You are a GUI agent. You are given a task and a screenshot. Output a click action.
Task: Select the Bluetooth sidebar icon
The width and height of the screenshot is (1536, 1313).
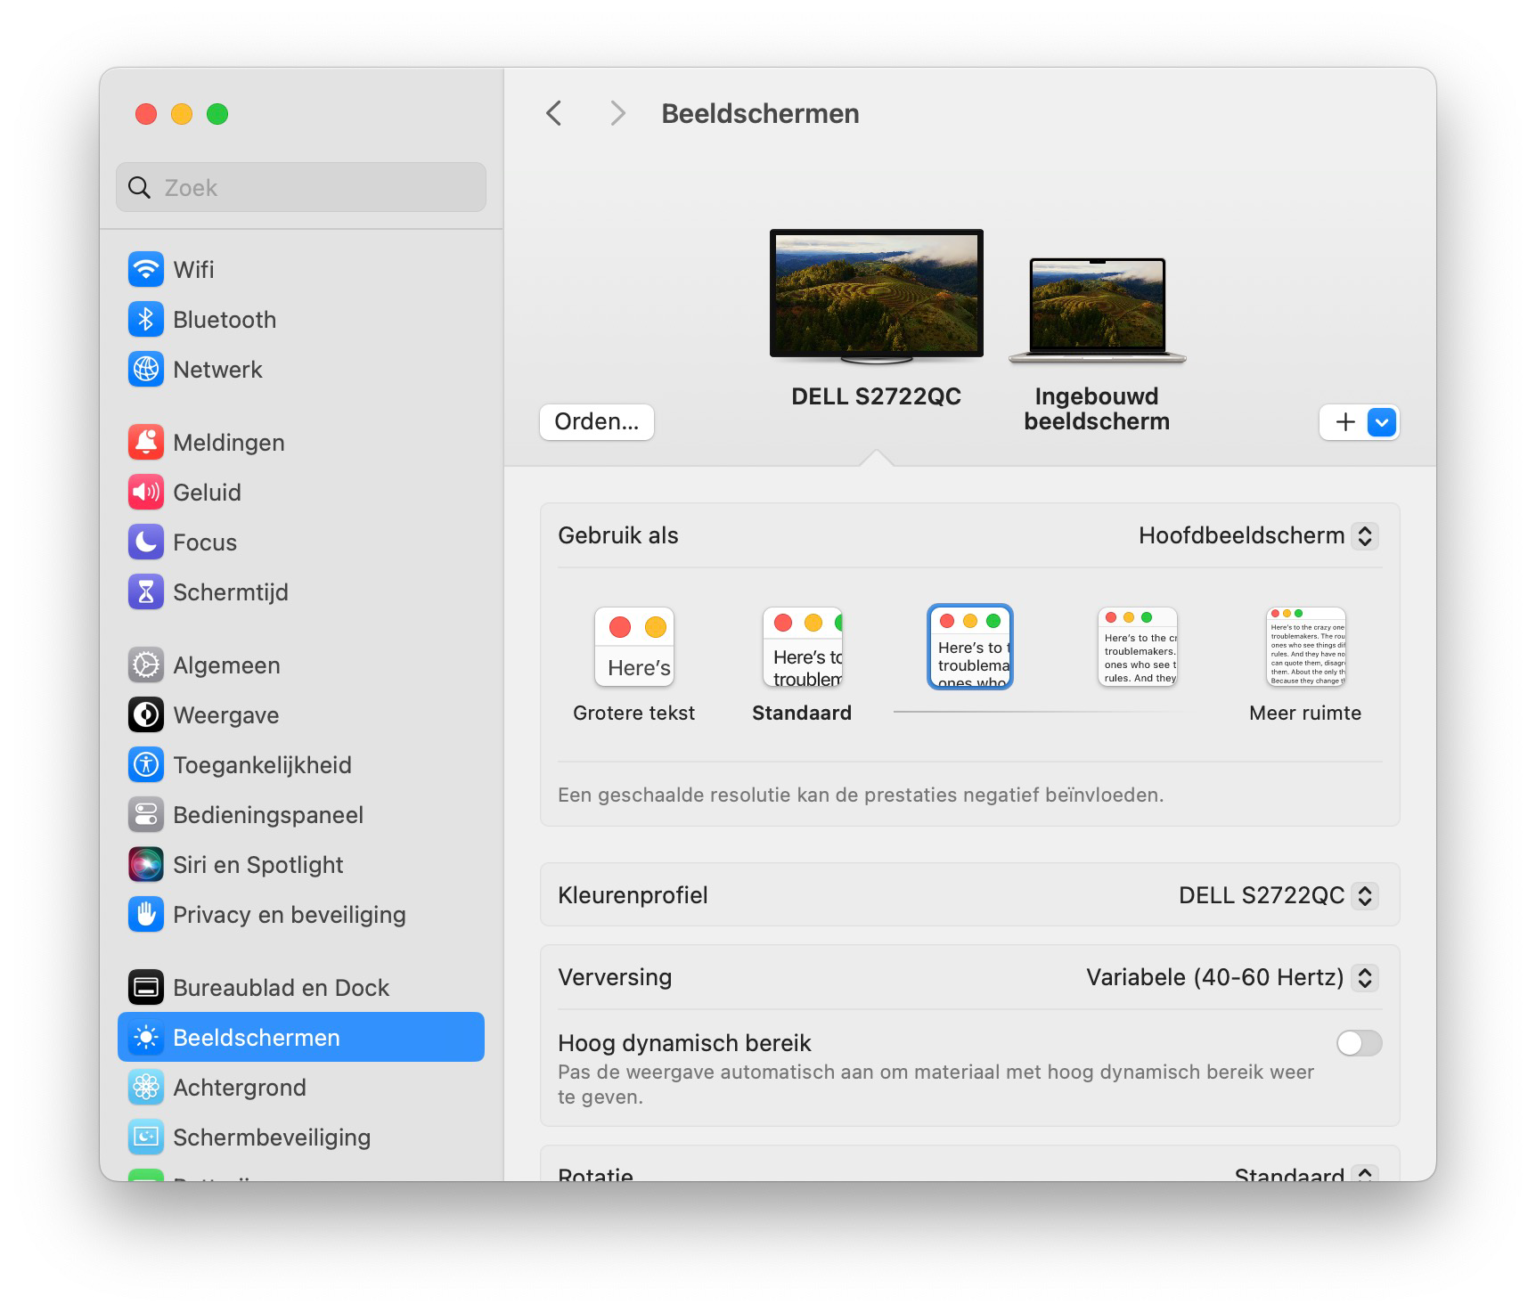click(x=146, y=319)
